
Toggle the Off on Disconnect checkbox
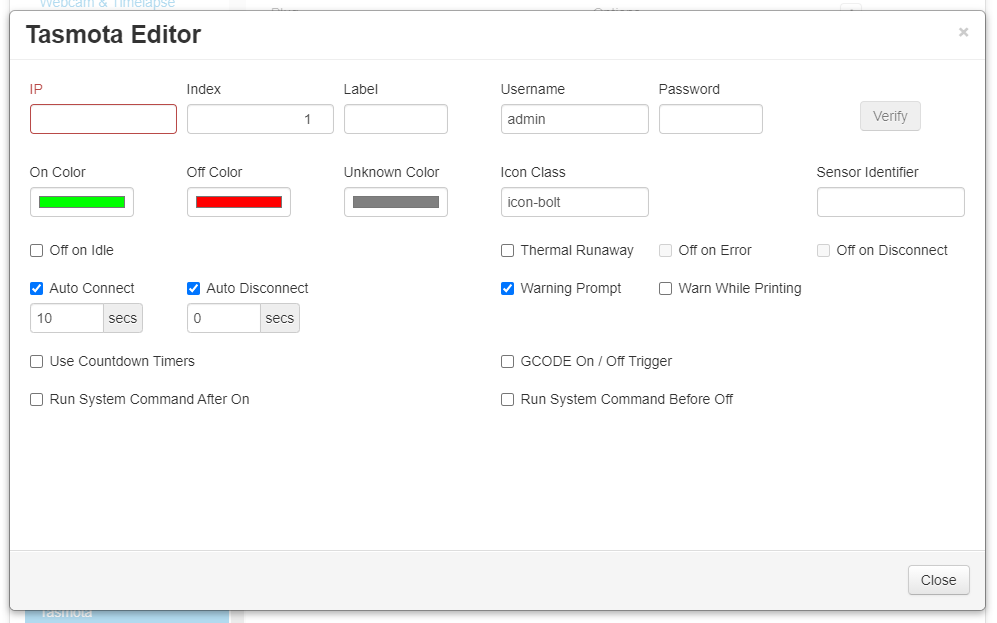pos(823,250)
